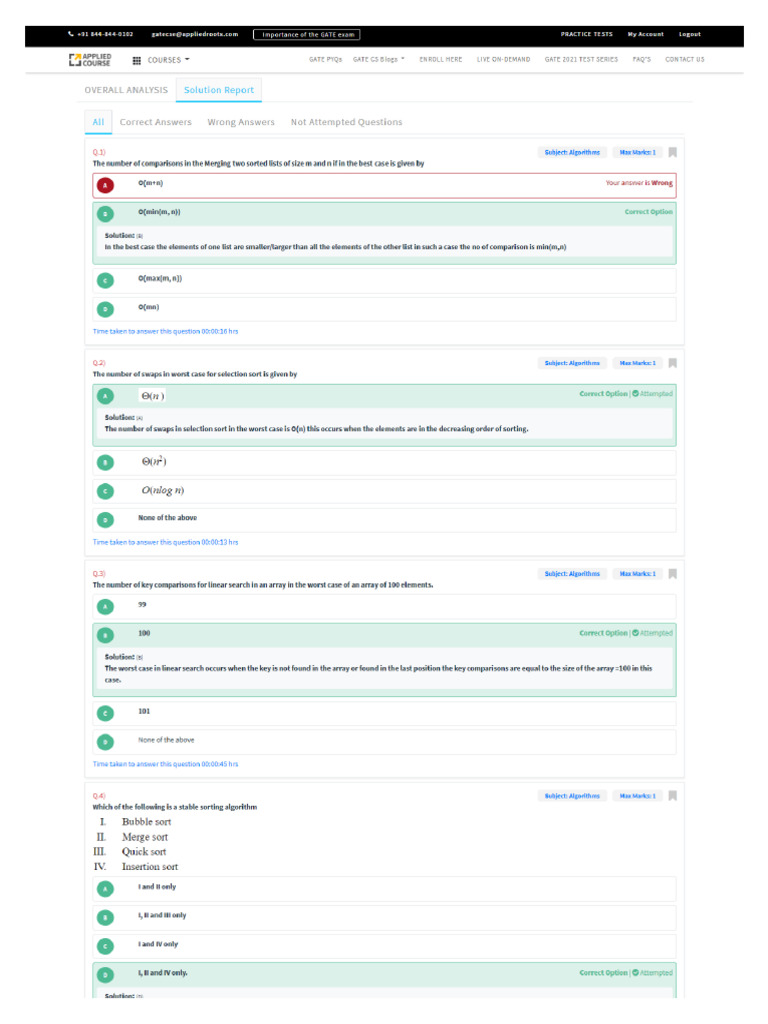Viewport: 768px width, 1024px height.
Task: Open the My Account menu
Action: 645,34
